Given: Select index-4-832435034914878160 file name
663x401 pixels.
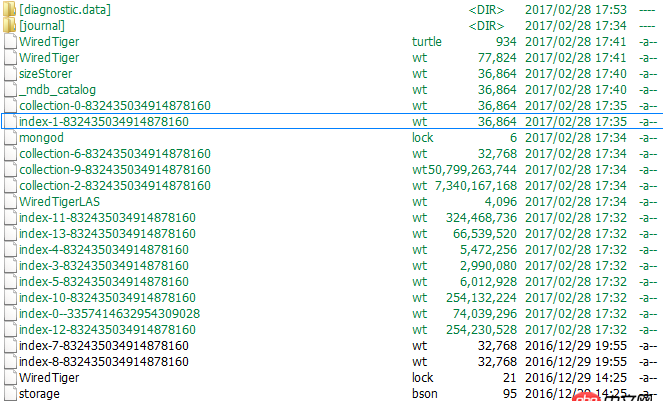Looking at the screenshot, I should click(x=104, y=250).
